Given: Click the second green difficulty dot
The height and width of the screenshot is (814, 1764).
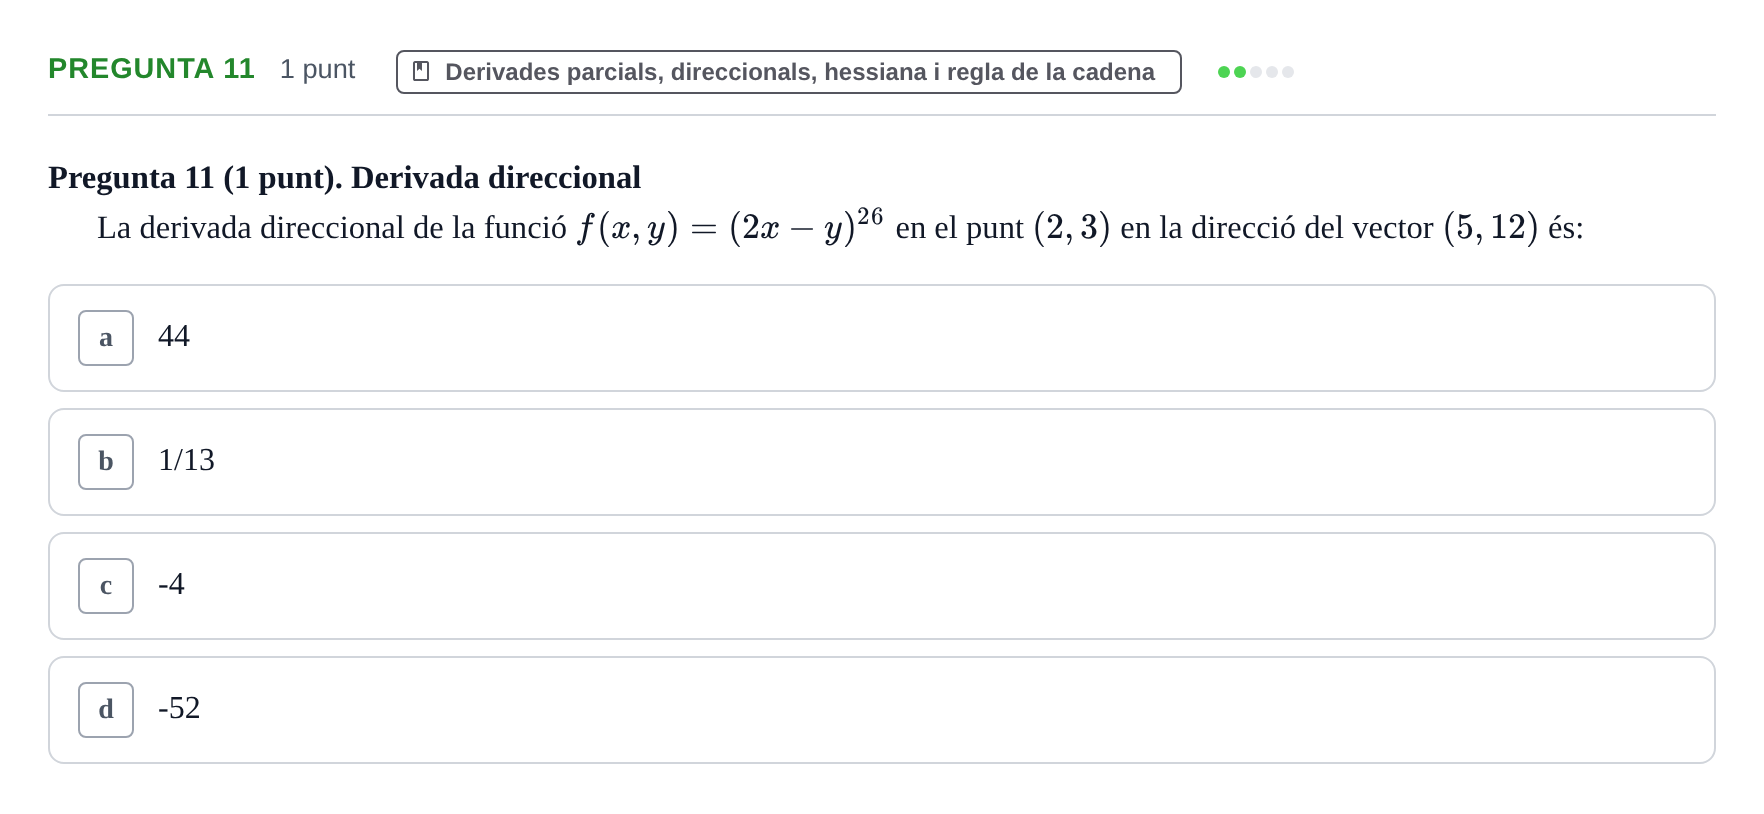Looking at the screenshot, I should click(x=1240, y=72).
